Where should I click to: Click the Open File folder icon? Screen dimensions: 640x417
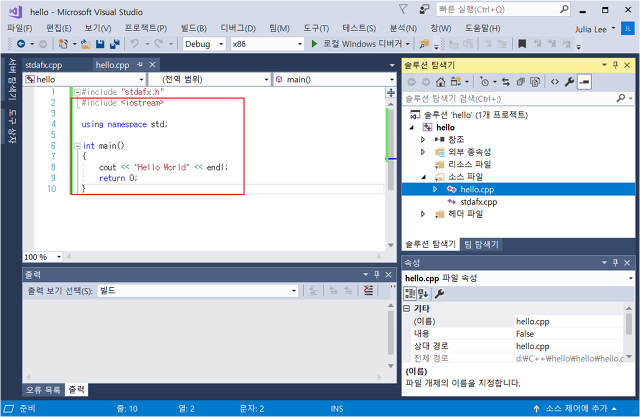pos(86,44)
